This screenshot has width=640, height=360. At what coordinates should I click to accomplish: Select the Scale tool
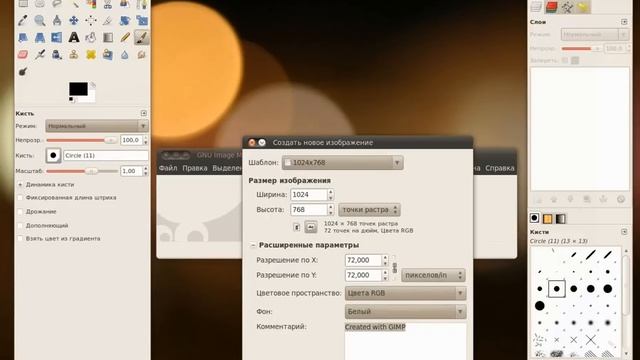142,20
